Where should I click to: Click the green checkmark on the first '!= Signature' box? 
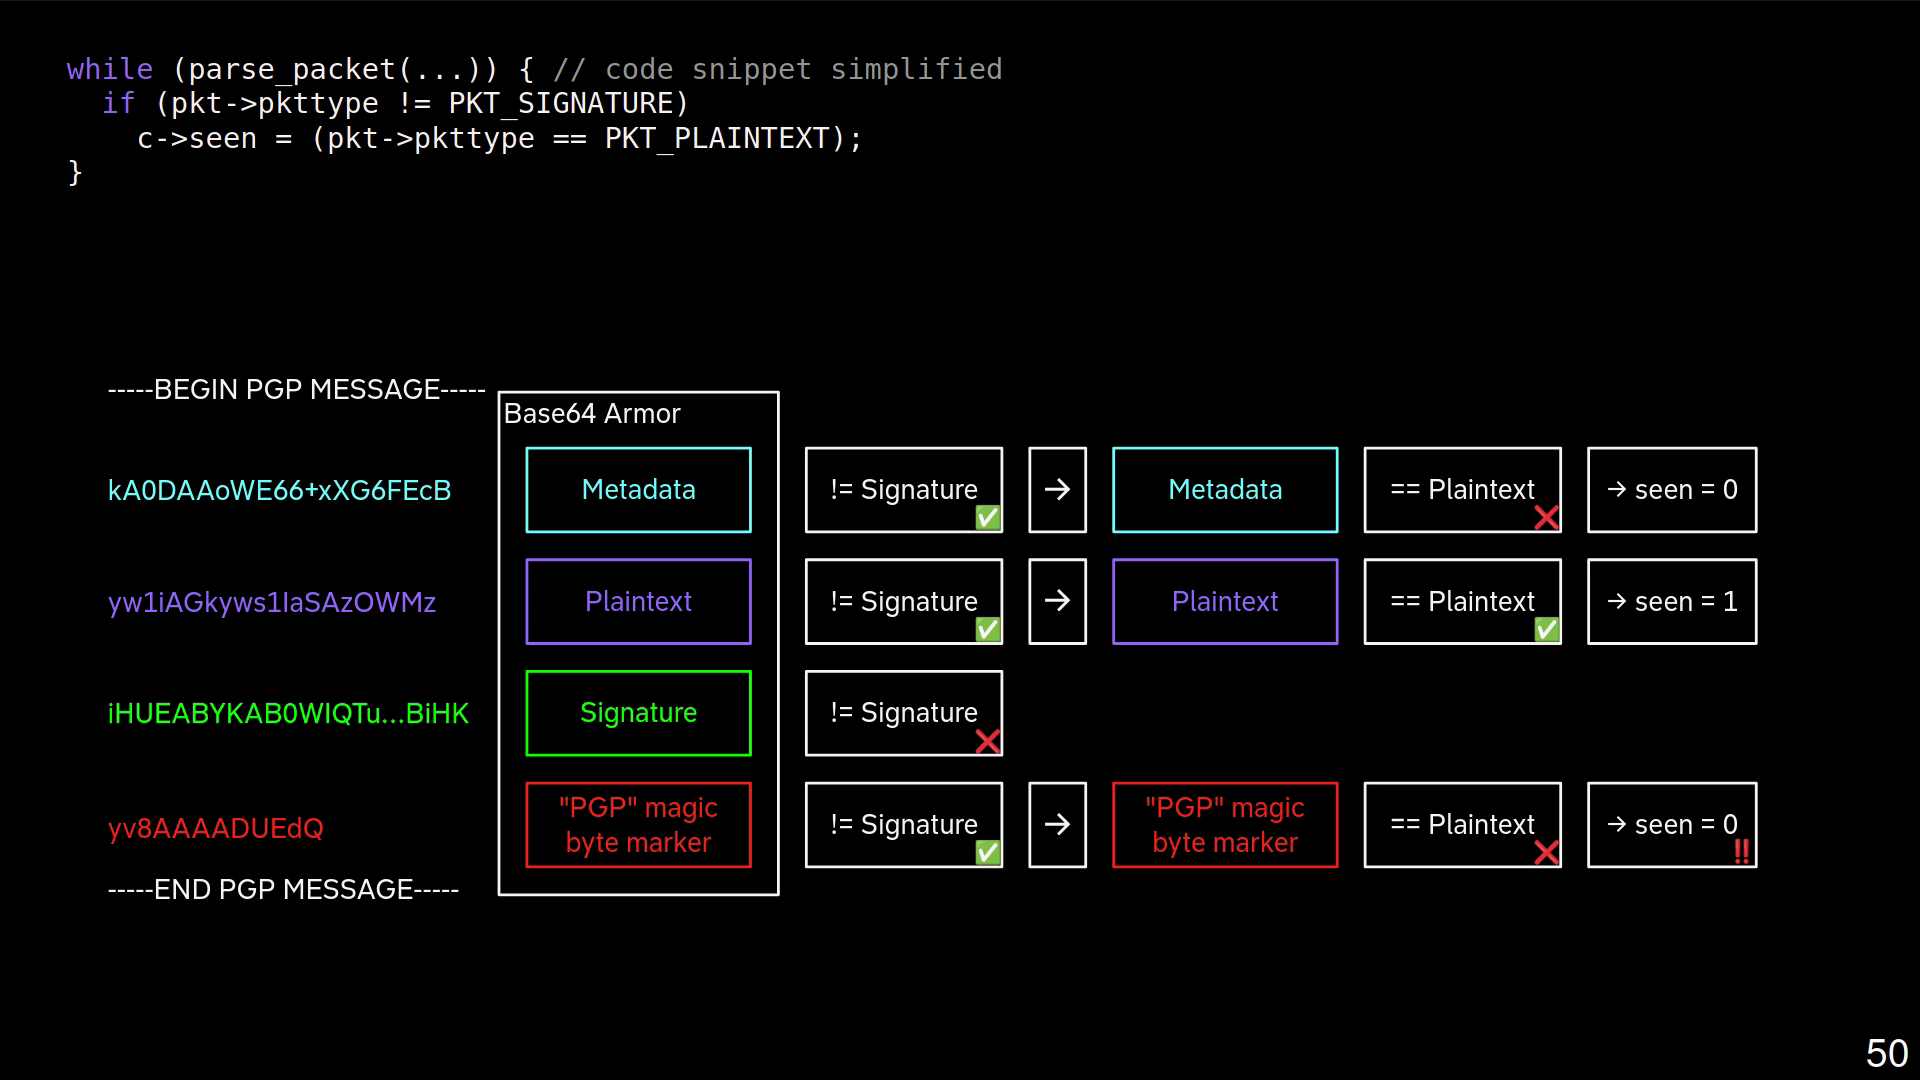click(x=987, y=517)
